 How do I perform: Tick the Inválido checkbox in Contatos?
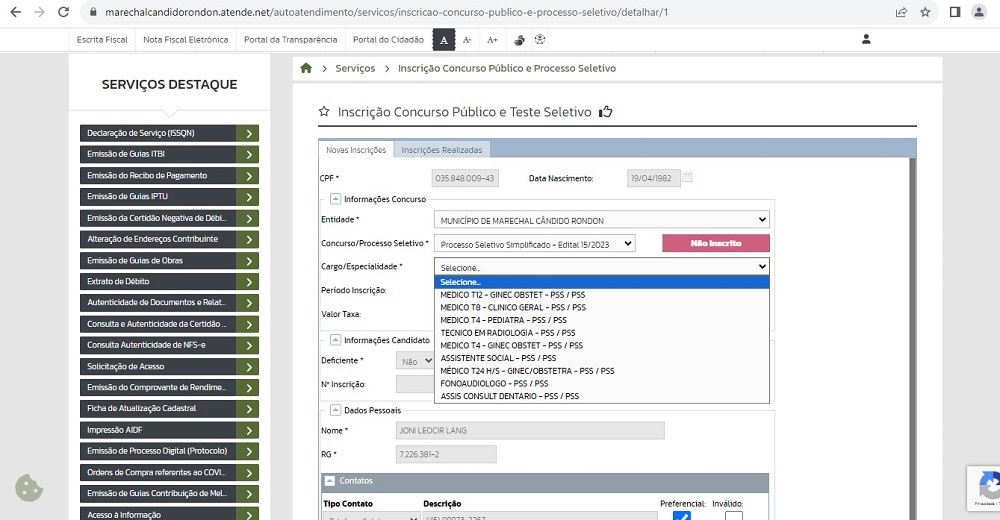[x=733, y=516]
